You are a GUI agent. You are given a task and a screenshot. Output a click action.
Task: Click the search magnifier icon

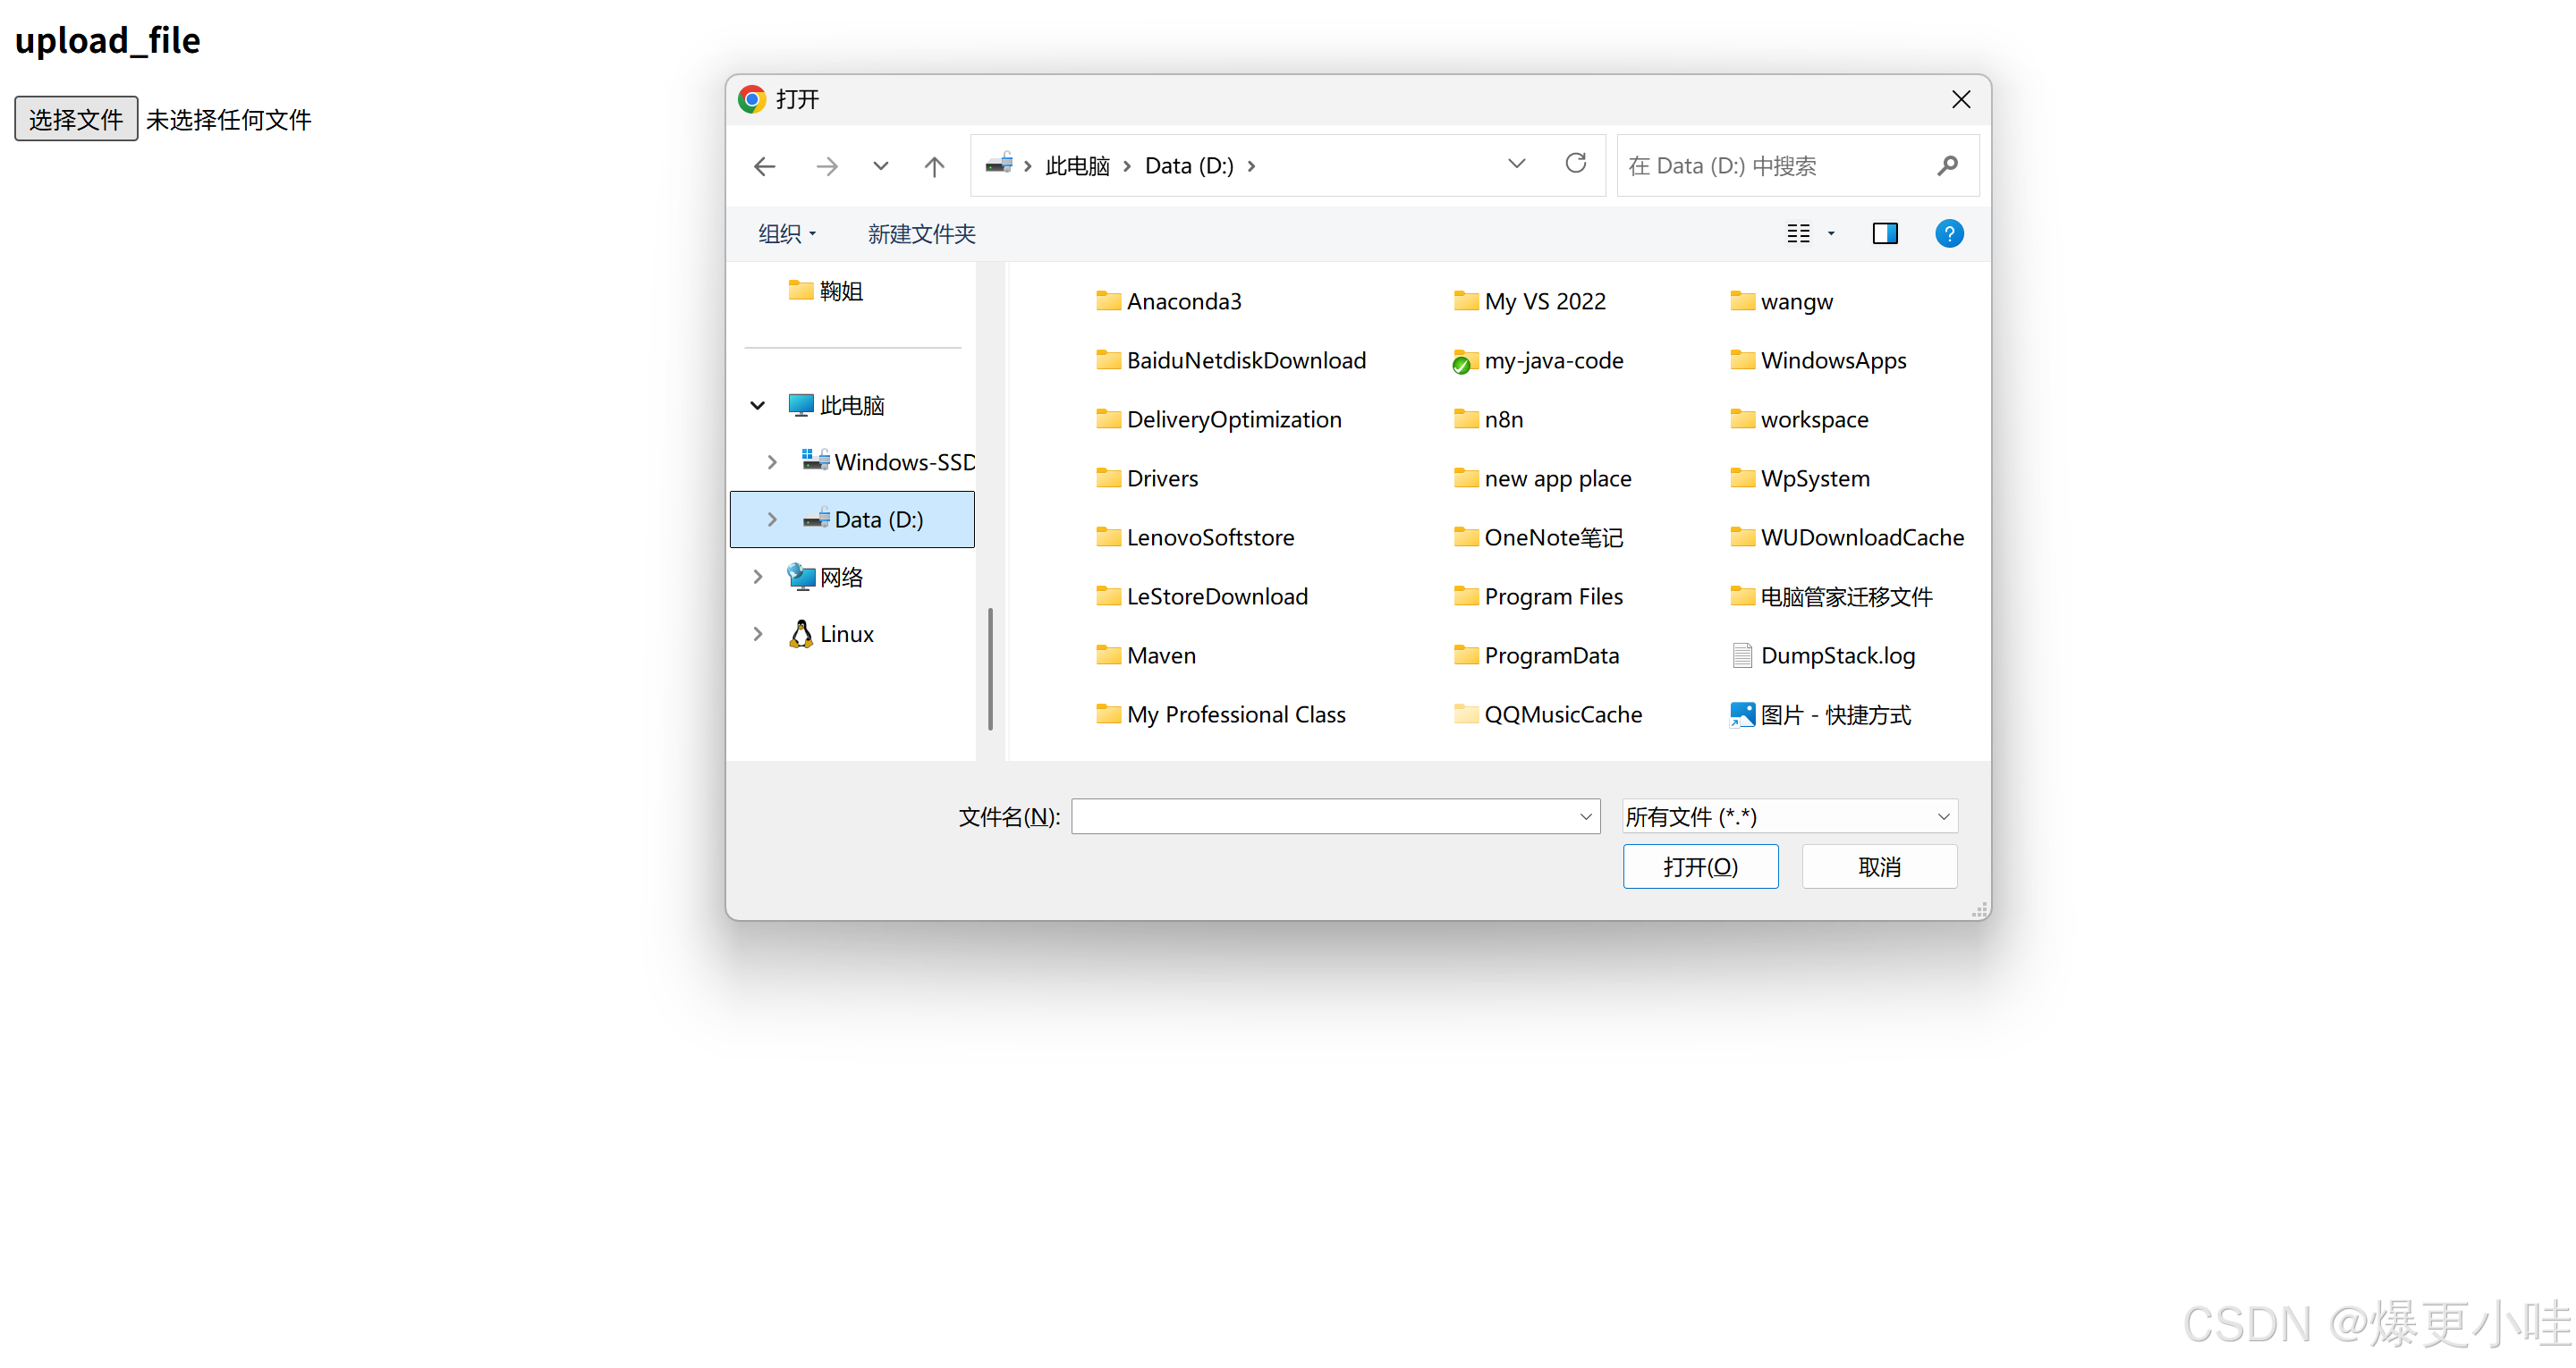click(1946, 166)
